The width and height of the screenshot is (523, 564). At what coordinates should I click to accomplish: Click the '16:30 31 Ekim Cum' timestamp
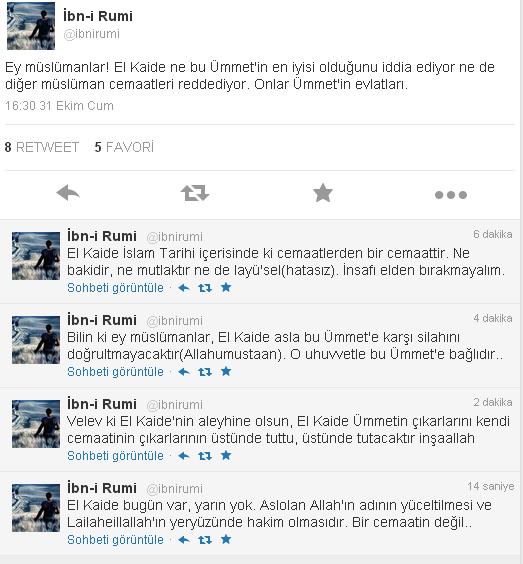(59, 106)
